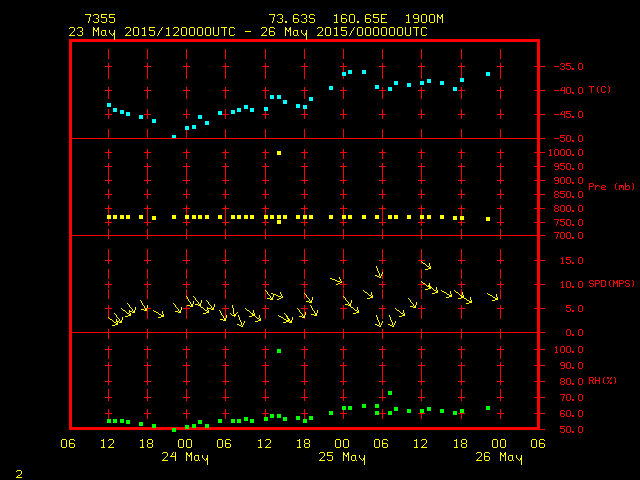
Task: Click the 24 May date label
Action: tap(185, 457)
